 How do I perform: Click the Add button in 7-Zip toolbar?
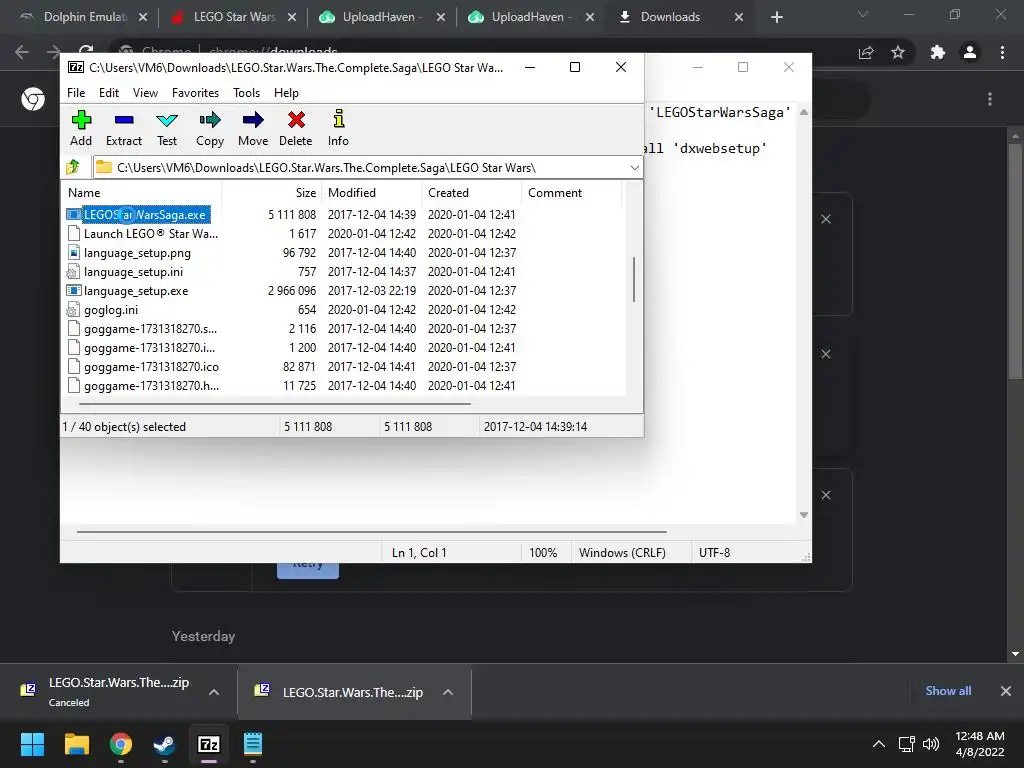(x=81, y=129)
